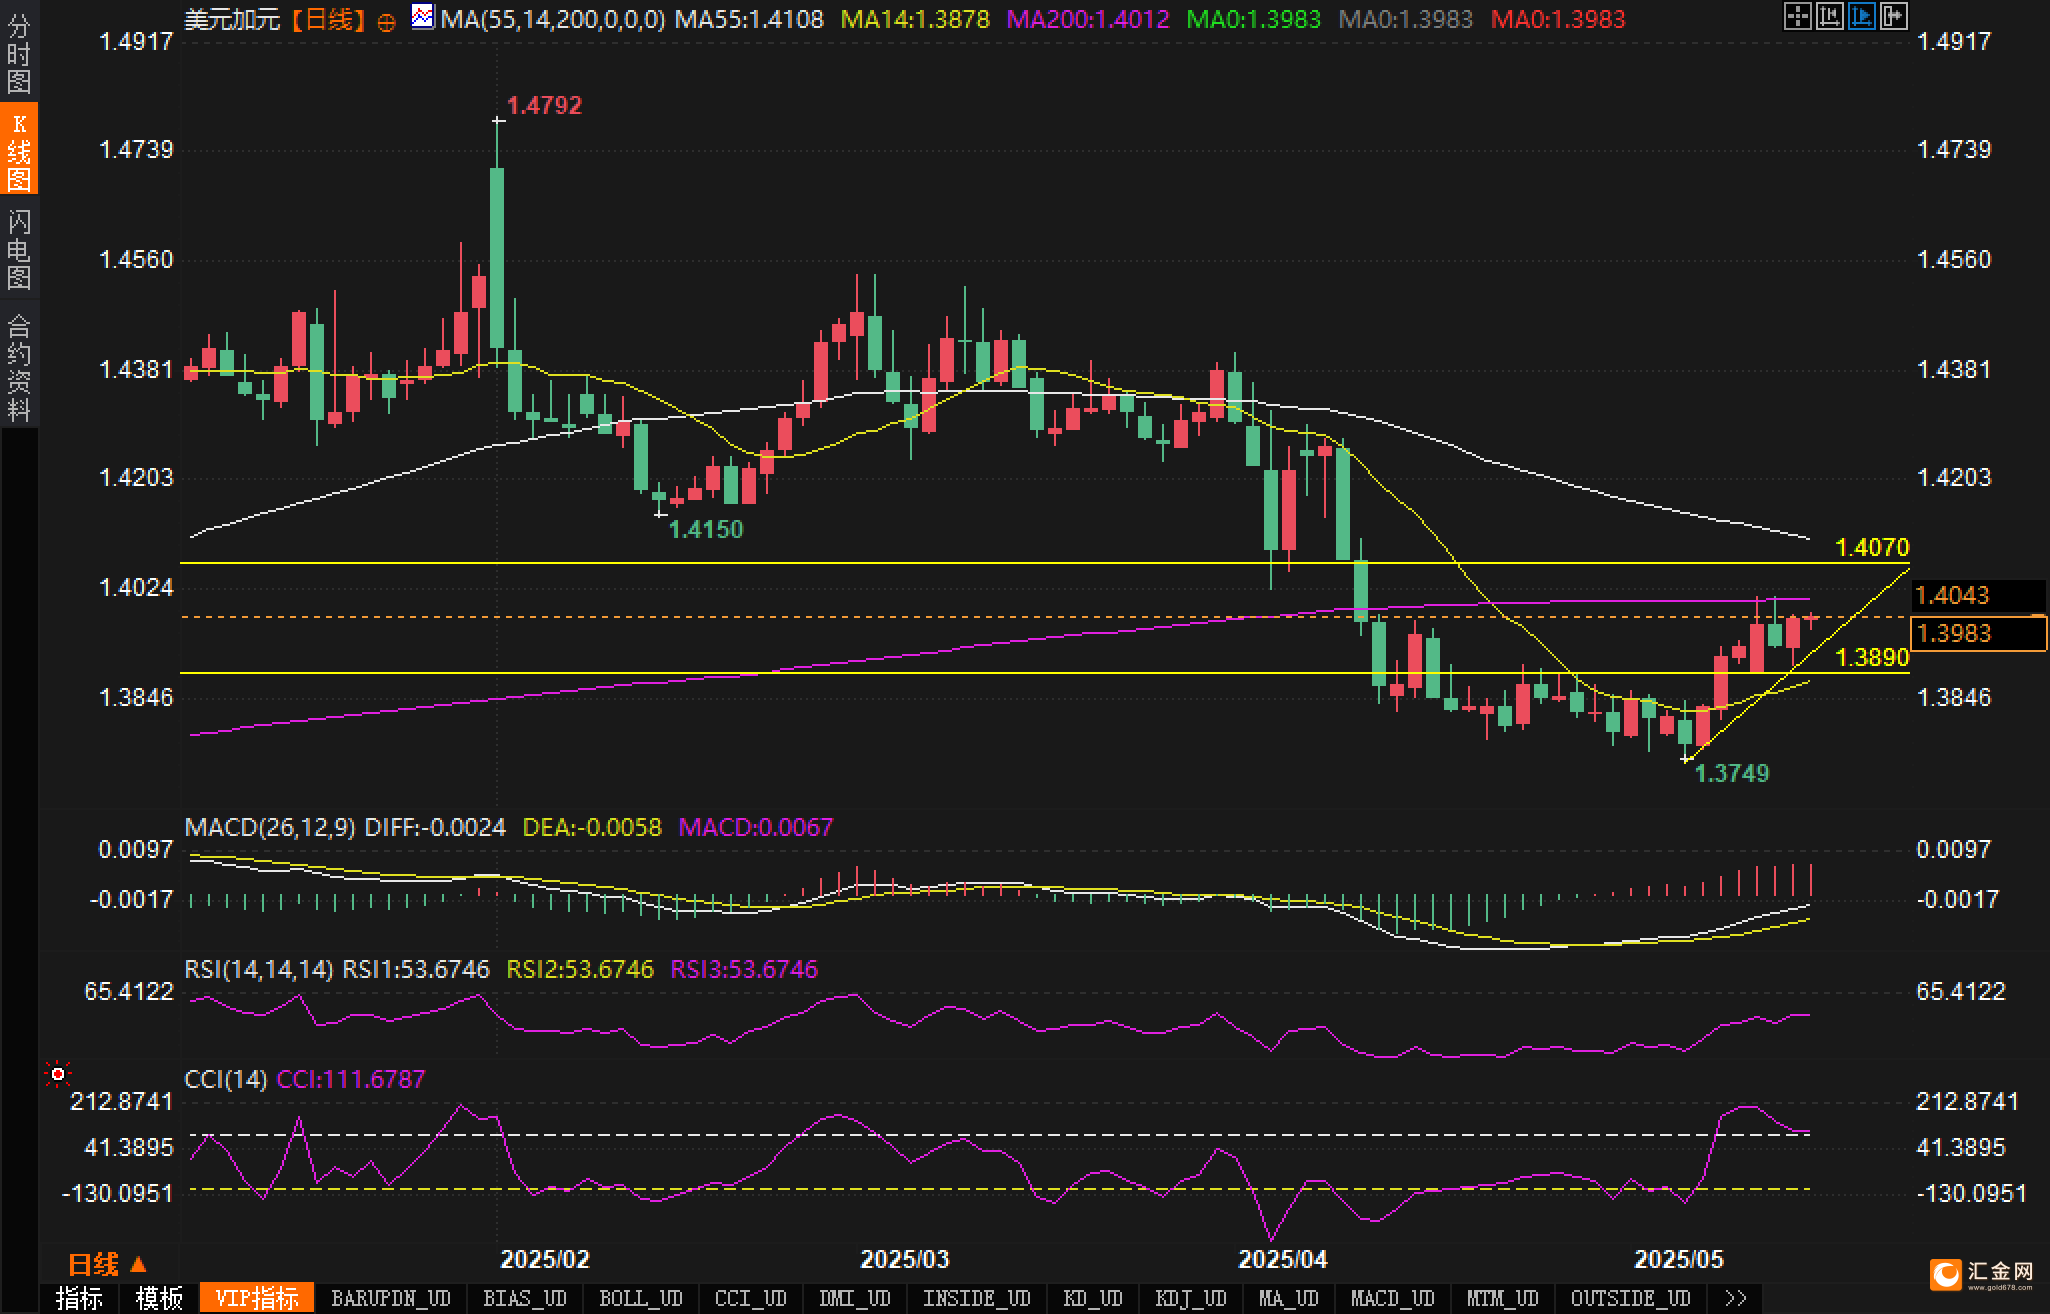Click the 1.4070 resistance line label
Screen dimensions: 2050x1314
point(1872,547)
